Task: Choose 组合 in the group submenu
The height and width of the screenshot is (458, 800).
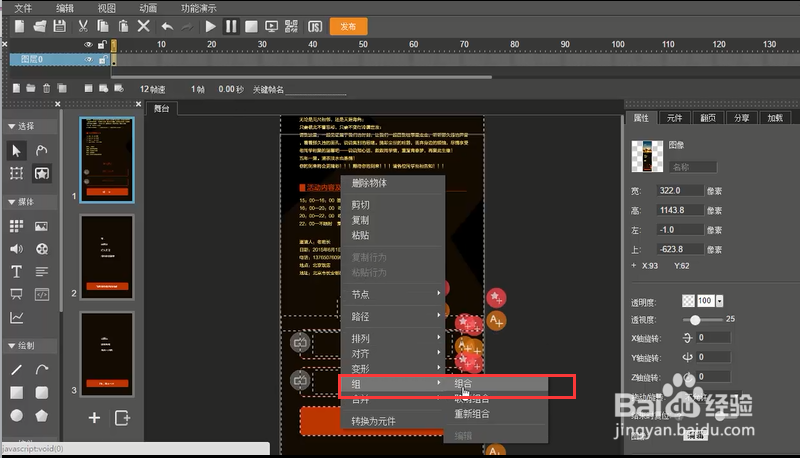Action: pos(463,384)
